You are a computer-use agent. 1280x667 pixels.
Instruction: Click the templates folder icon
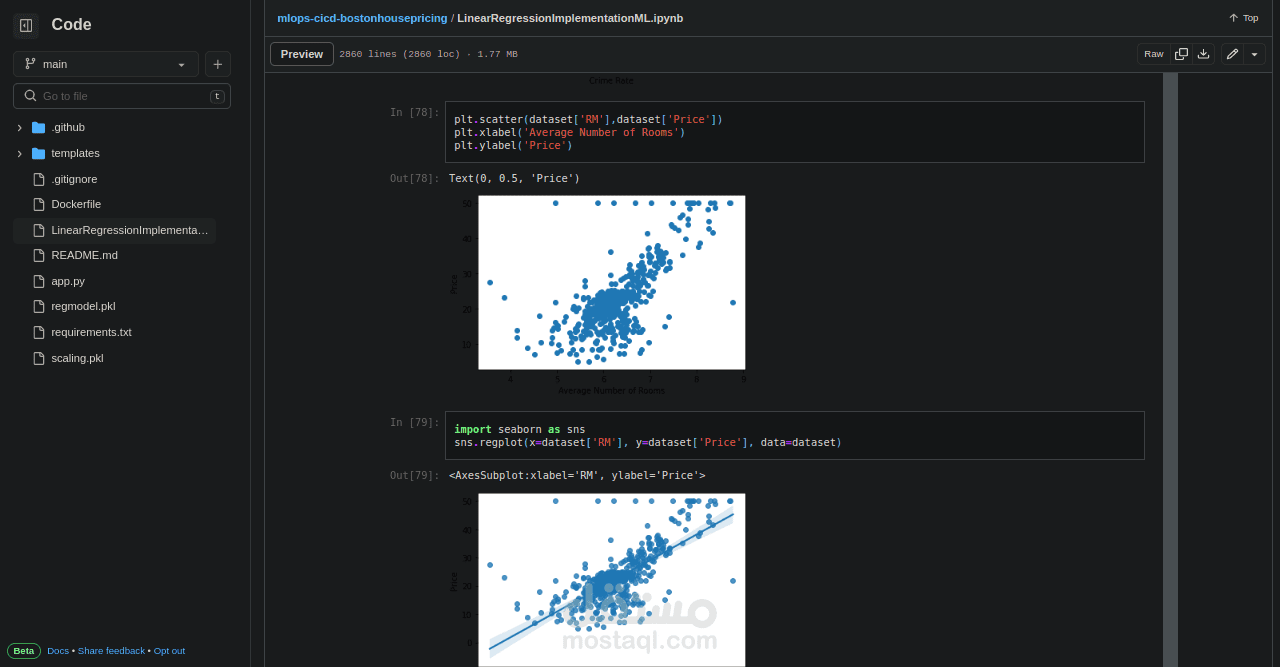point(39,153)
